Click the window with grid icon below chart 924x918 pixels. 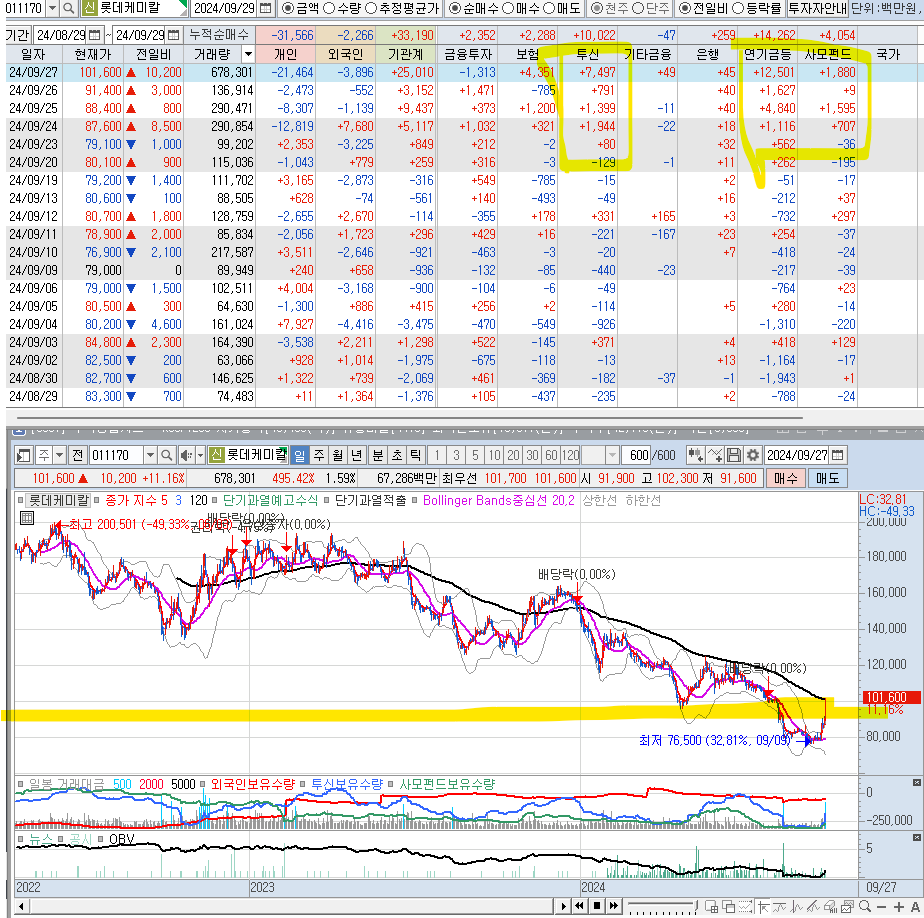[711, 906]
